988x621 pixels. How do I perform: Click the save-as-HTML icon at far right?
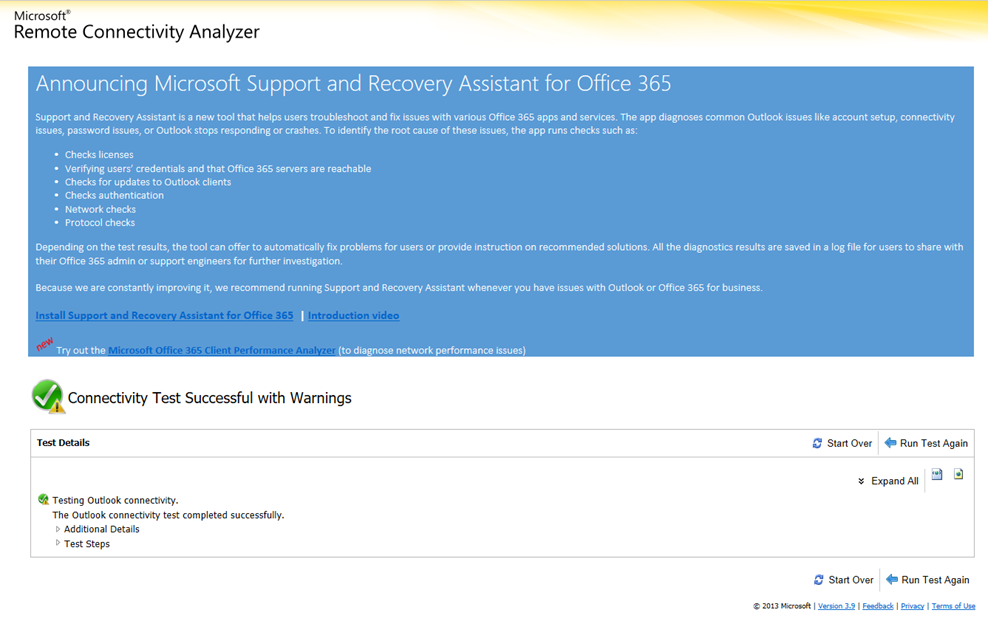958,475
